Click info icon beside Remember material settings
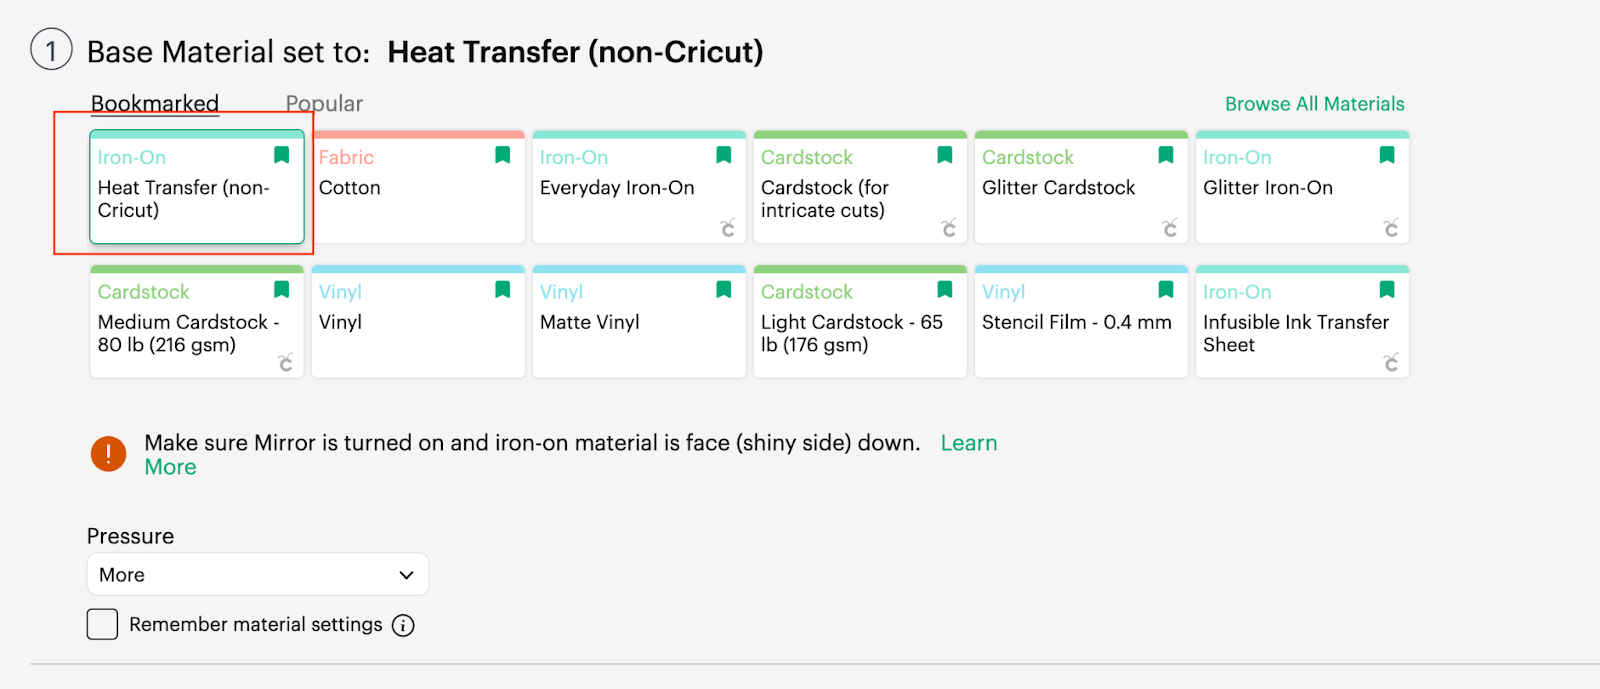Screen dimensions: 1600x689 point(403,626)
